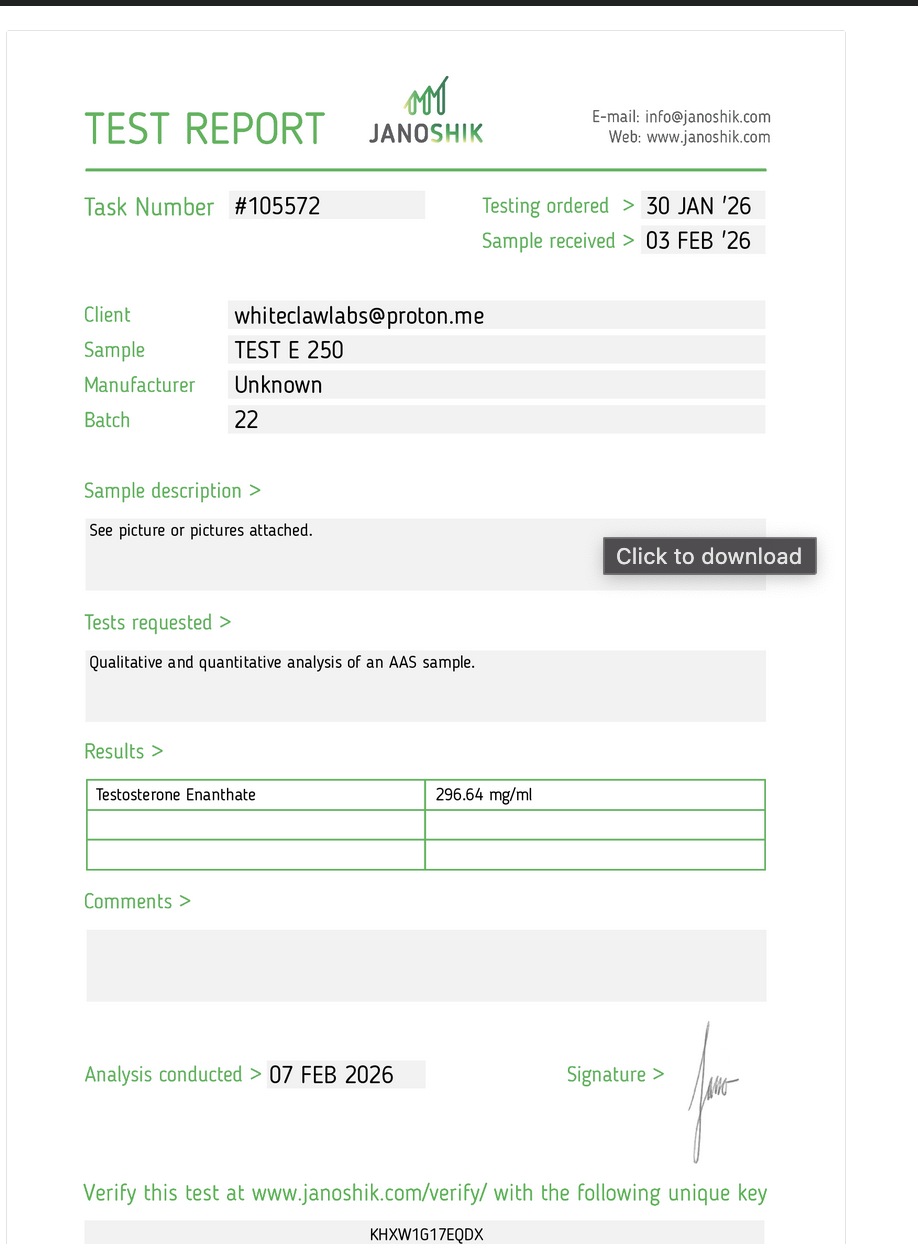Select the Testing ordered date 30 JAN '26
The width and height of the screenshot is (918, 1244).
point(702,206)
